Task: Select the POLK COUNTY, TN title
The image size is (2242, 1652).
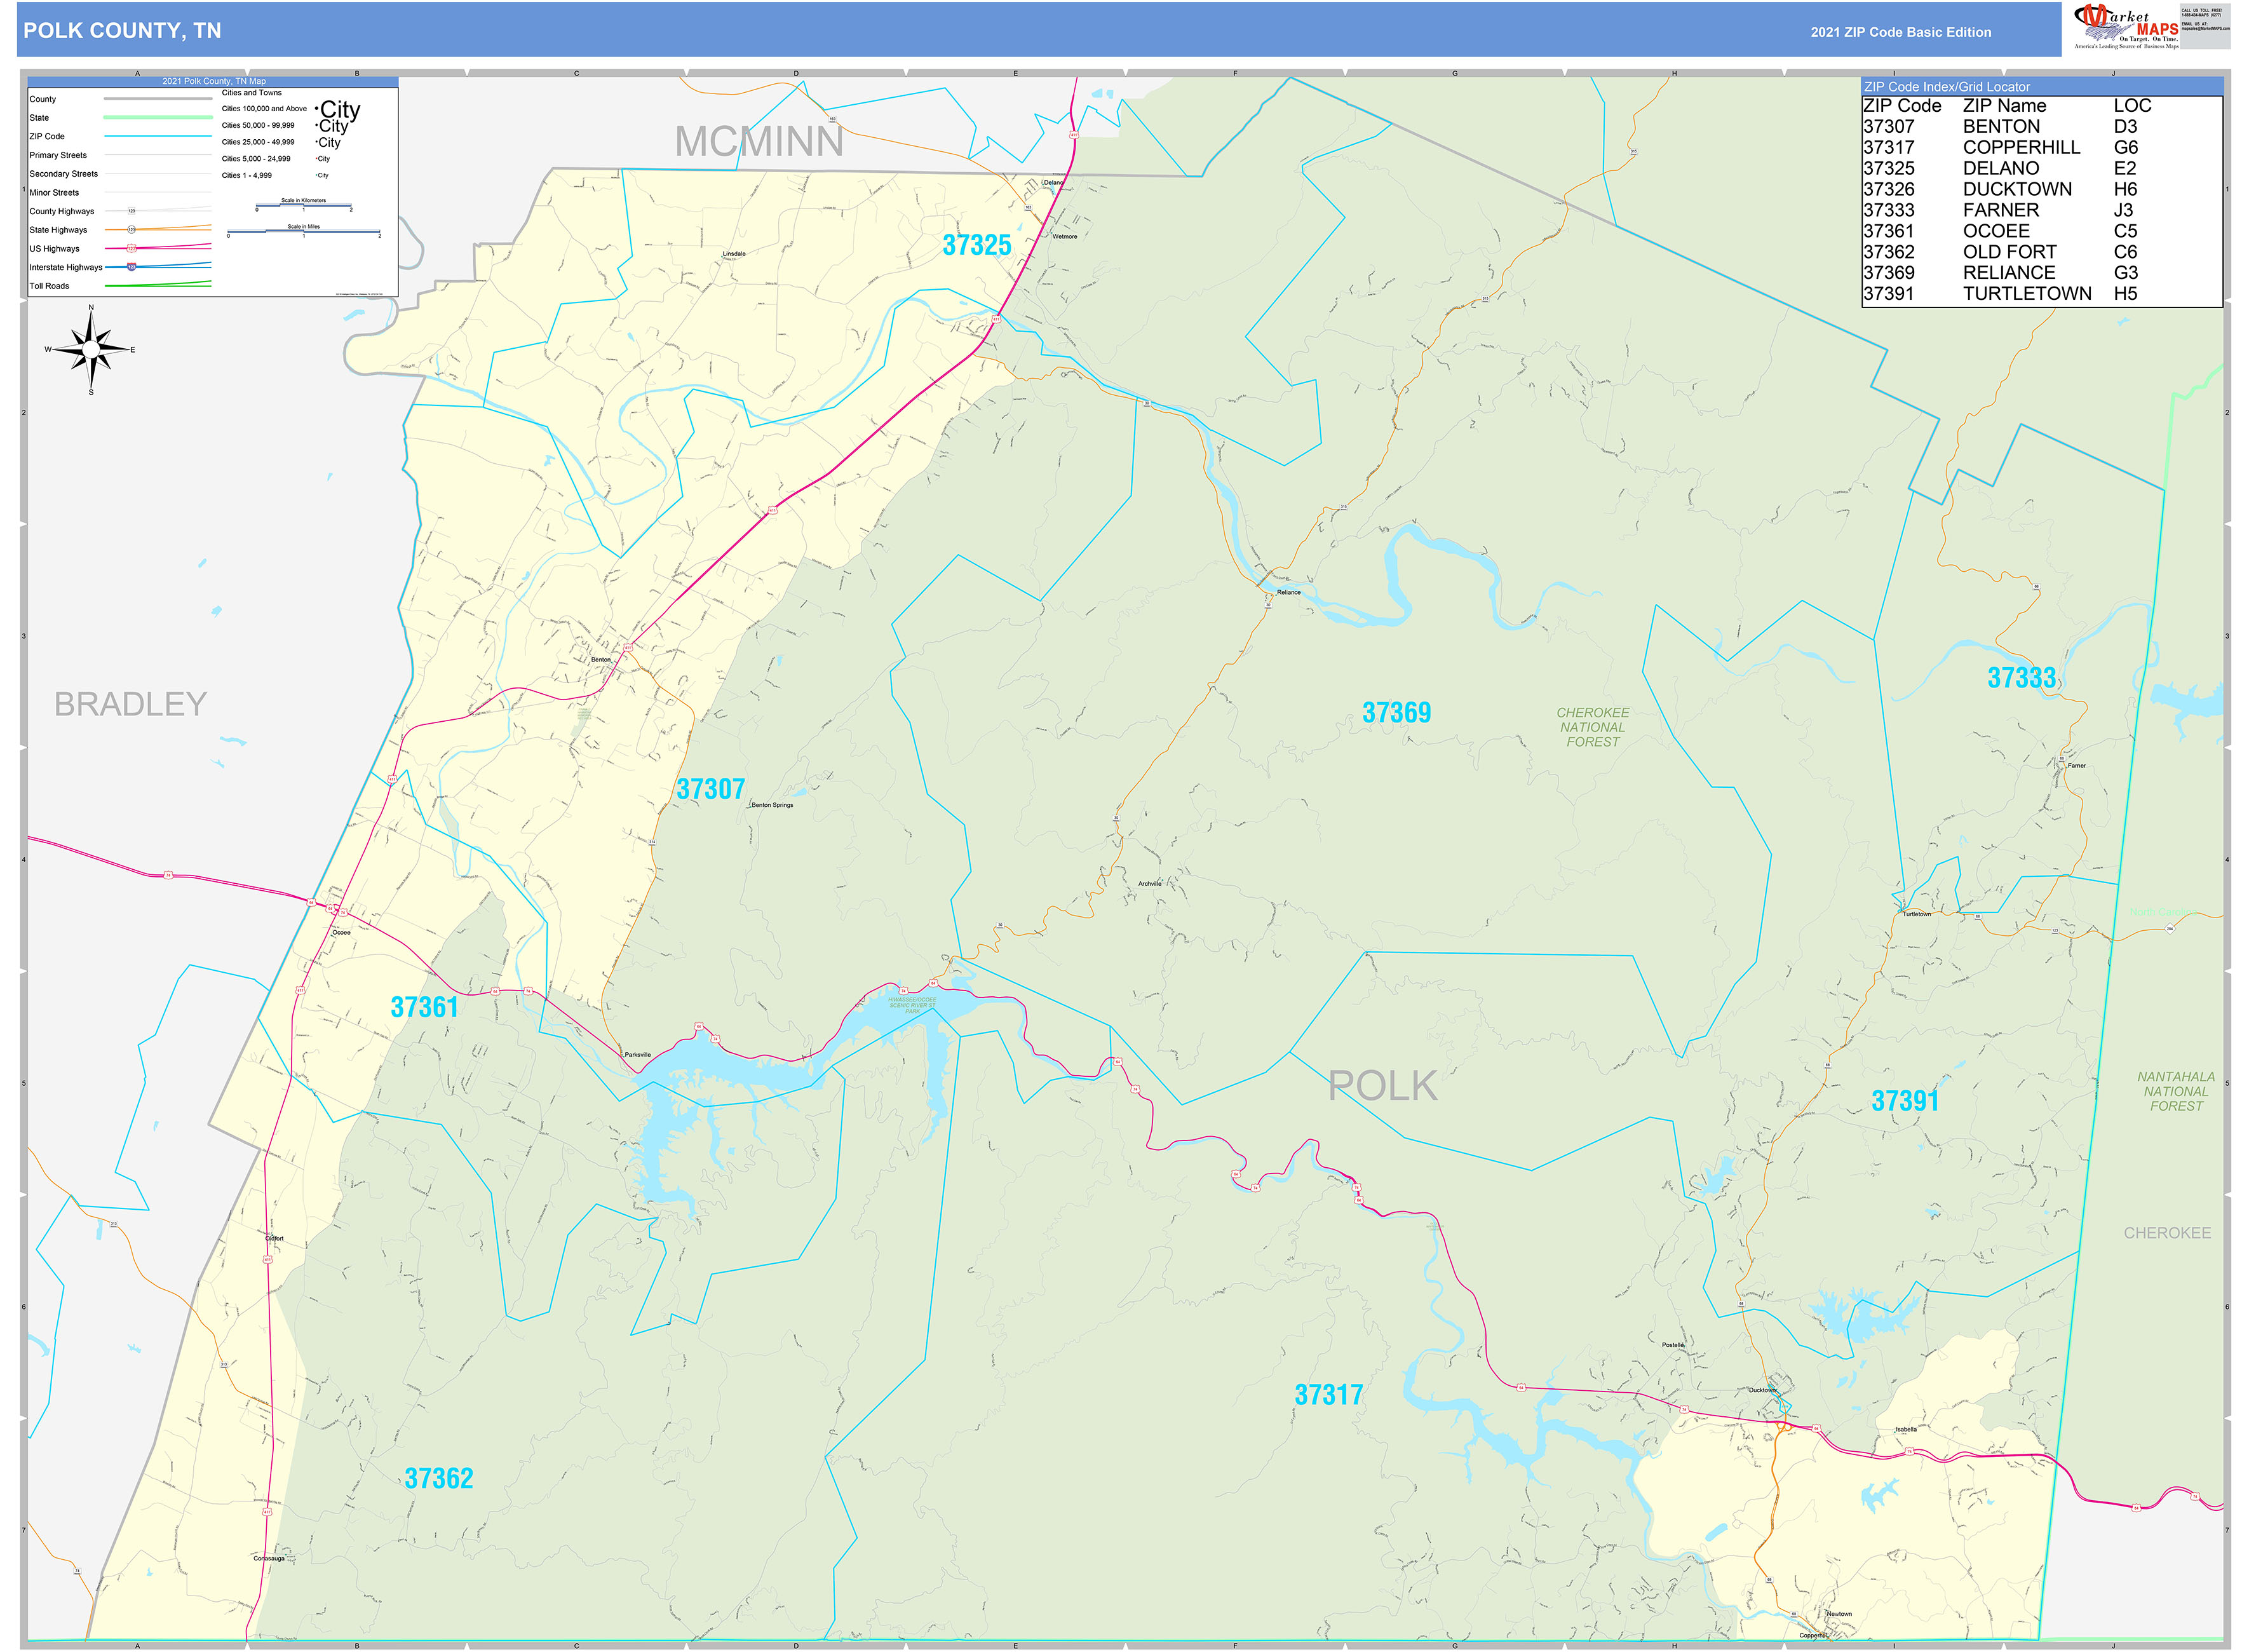Action: (122, 31)
